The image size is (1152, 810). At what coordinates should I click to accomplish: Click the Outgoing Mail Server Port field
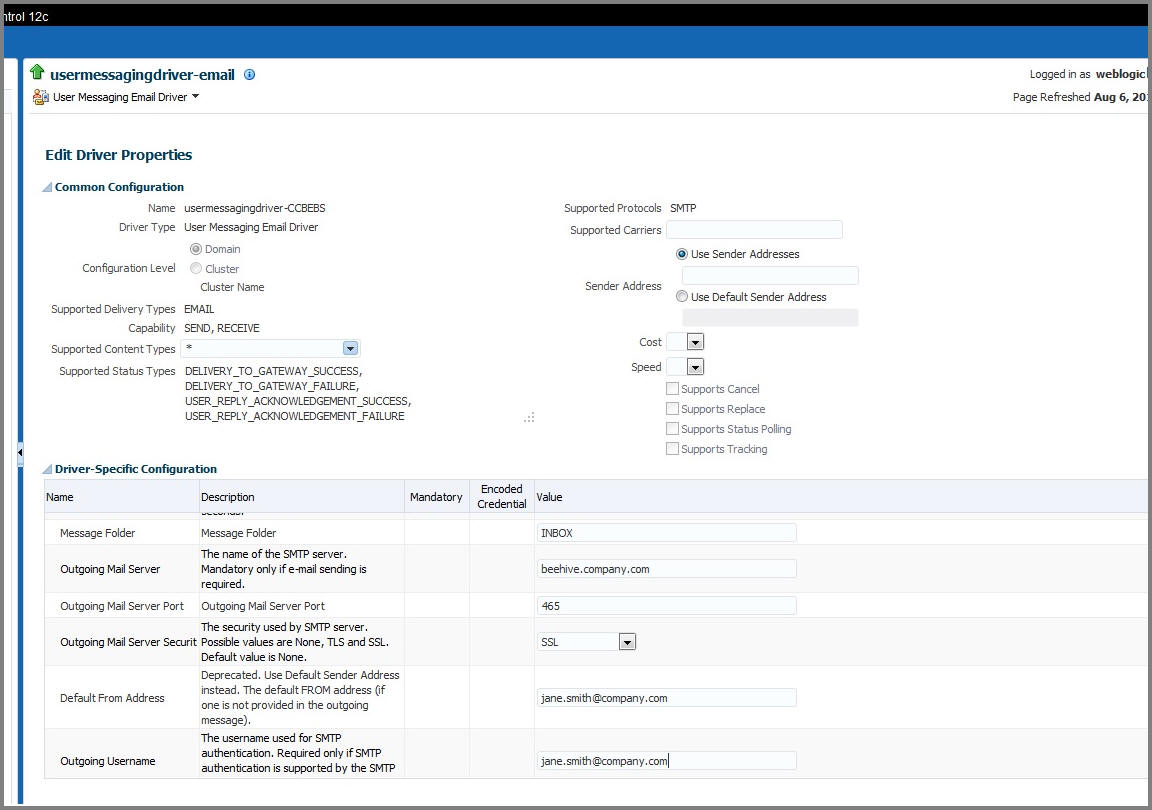pyautogui.click(x=666, y=606)
